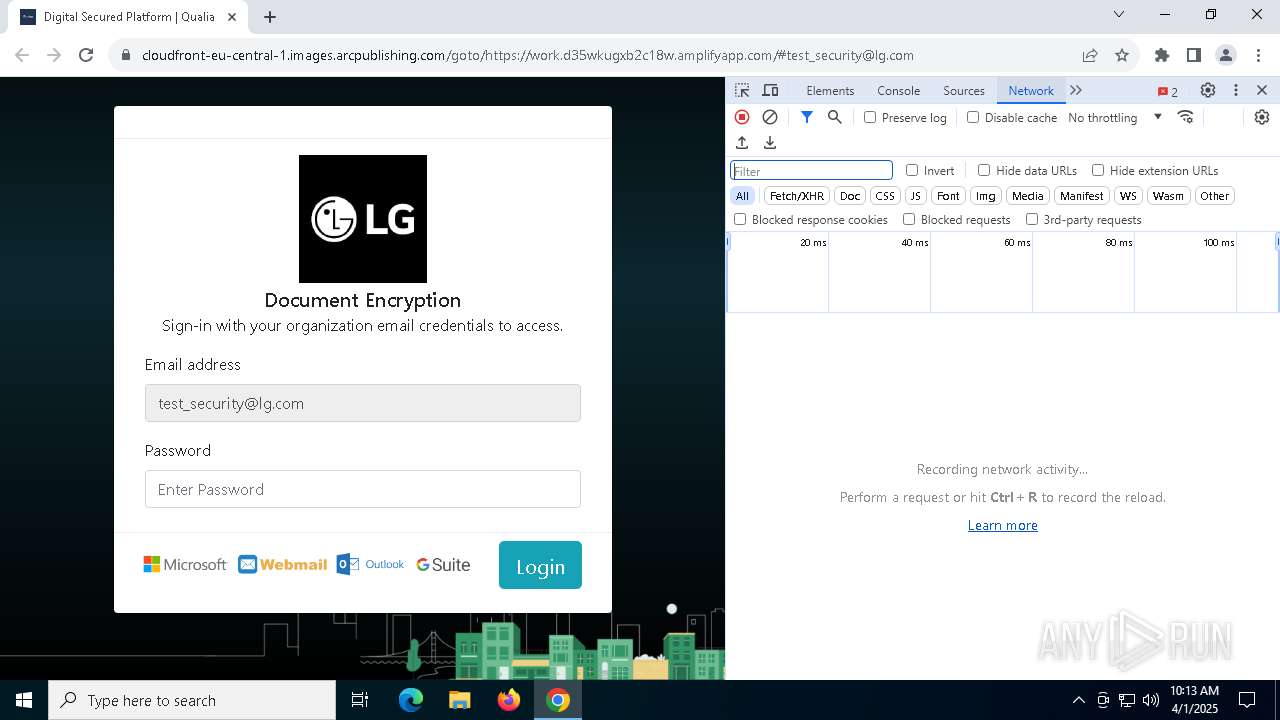The width and height of the screenshot is (1280, 720).
Task: View site information lock icon
Action: point(126,55)
